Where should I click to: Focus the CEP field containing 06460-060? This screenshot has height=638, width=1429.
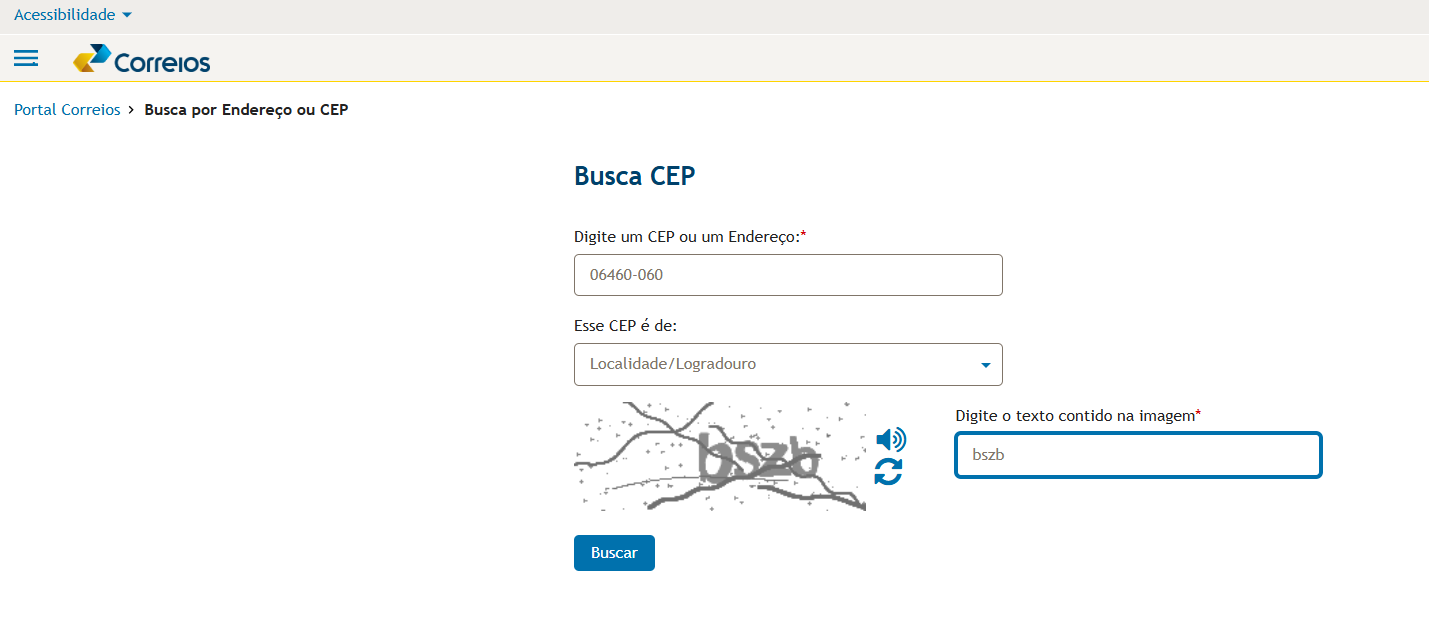pyautogui.click(x=788, y=275)
